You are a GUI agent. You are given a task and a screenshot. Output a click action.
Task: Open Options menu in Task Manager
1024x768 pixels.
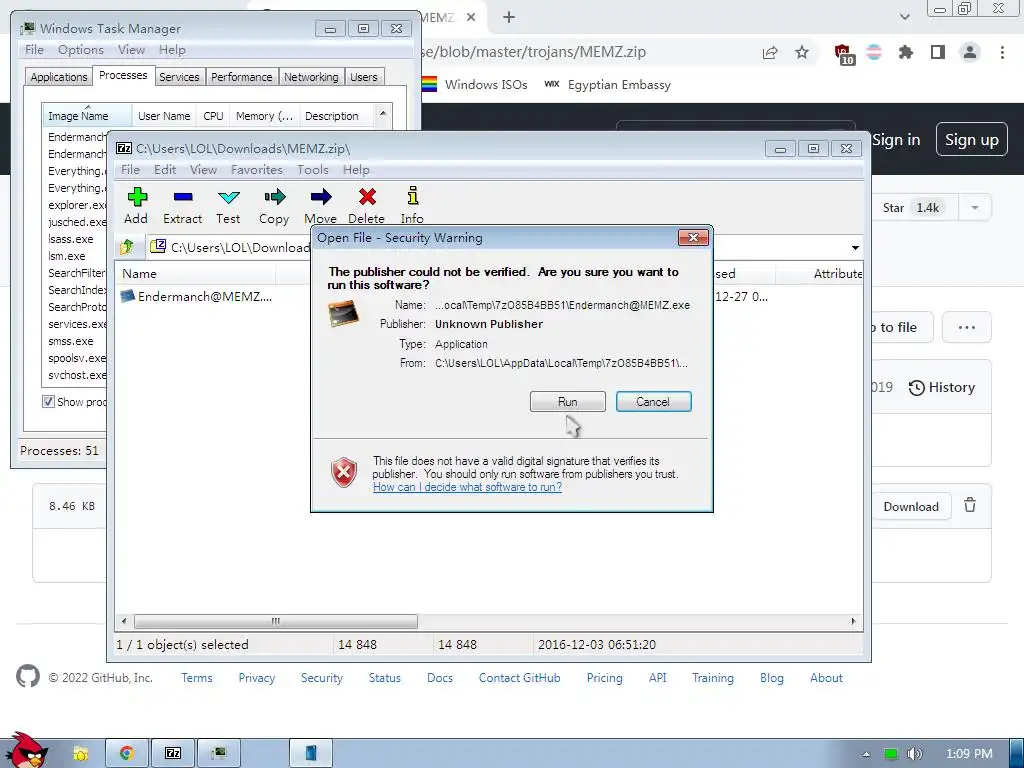click(81, 50)
